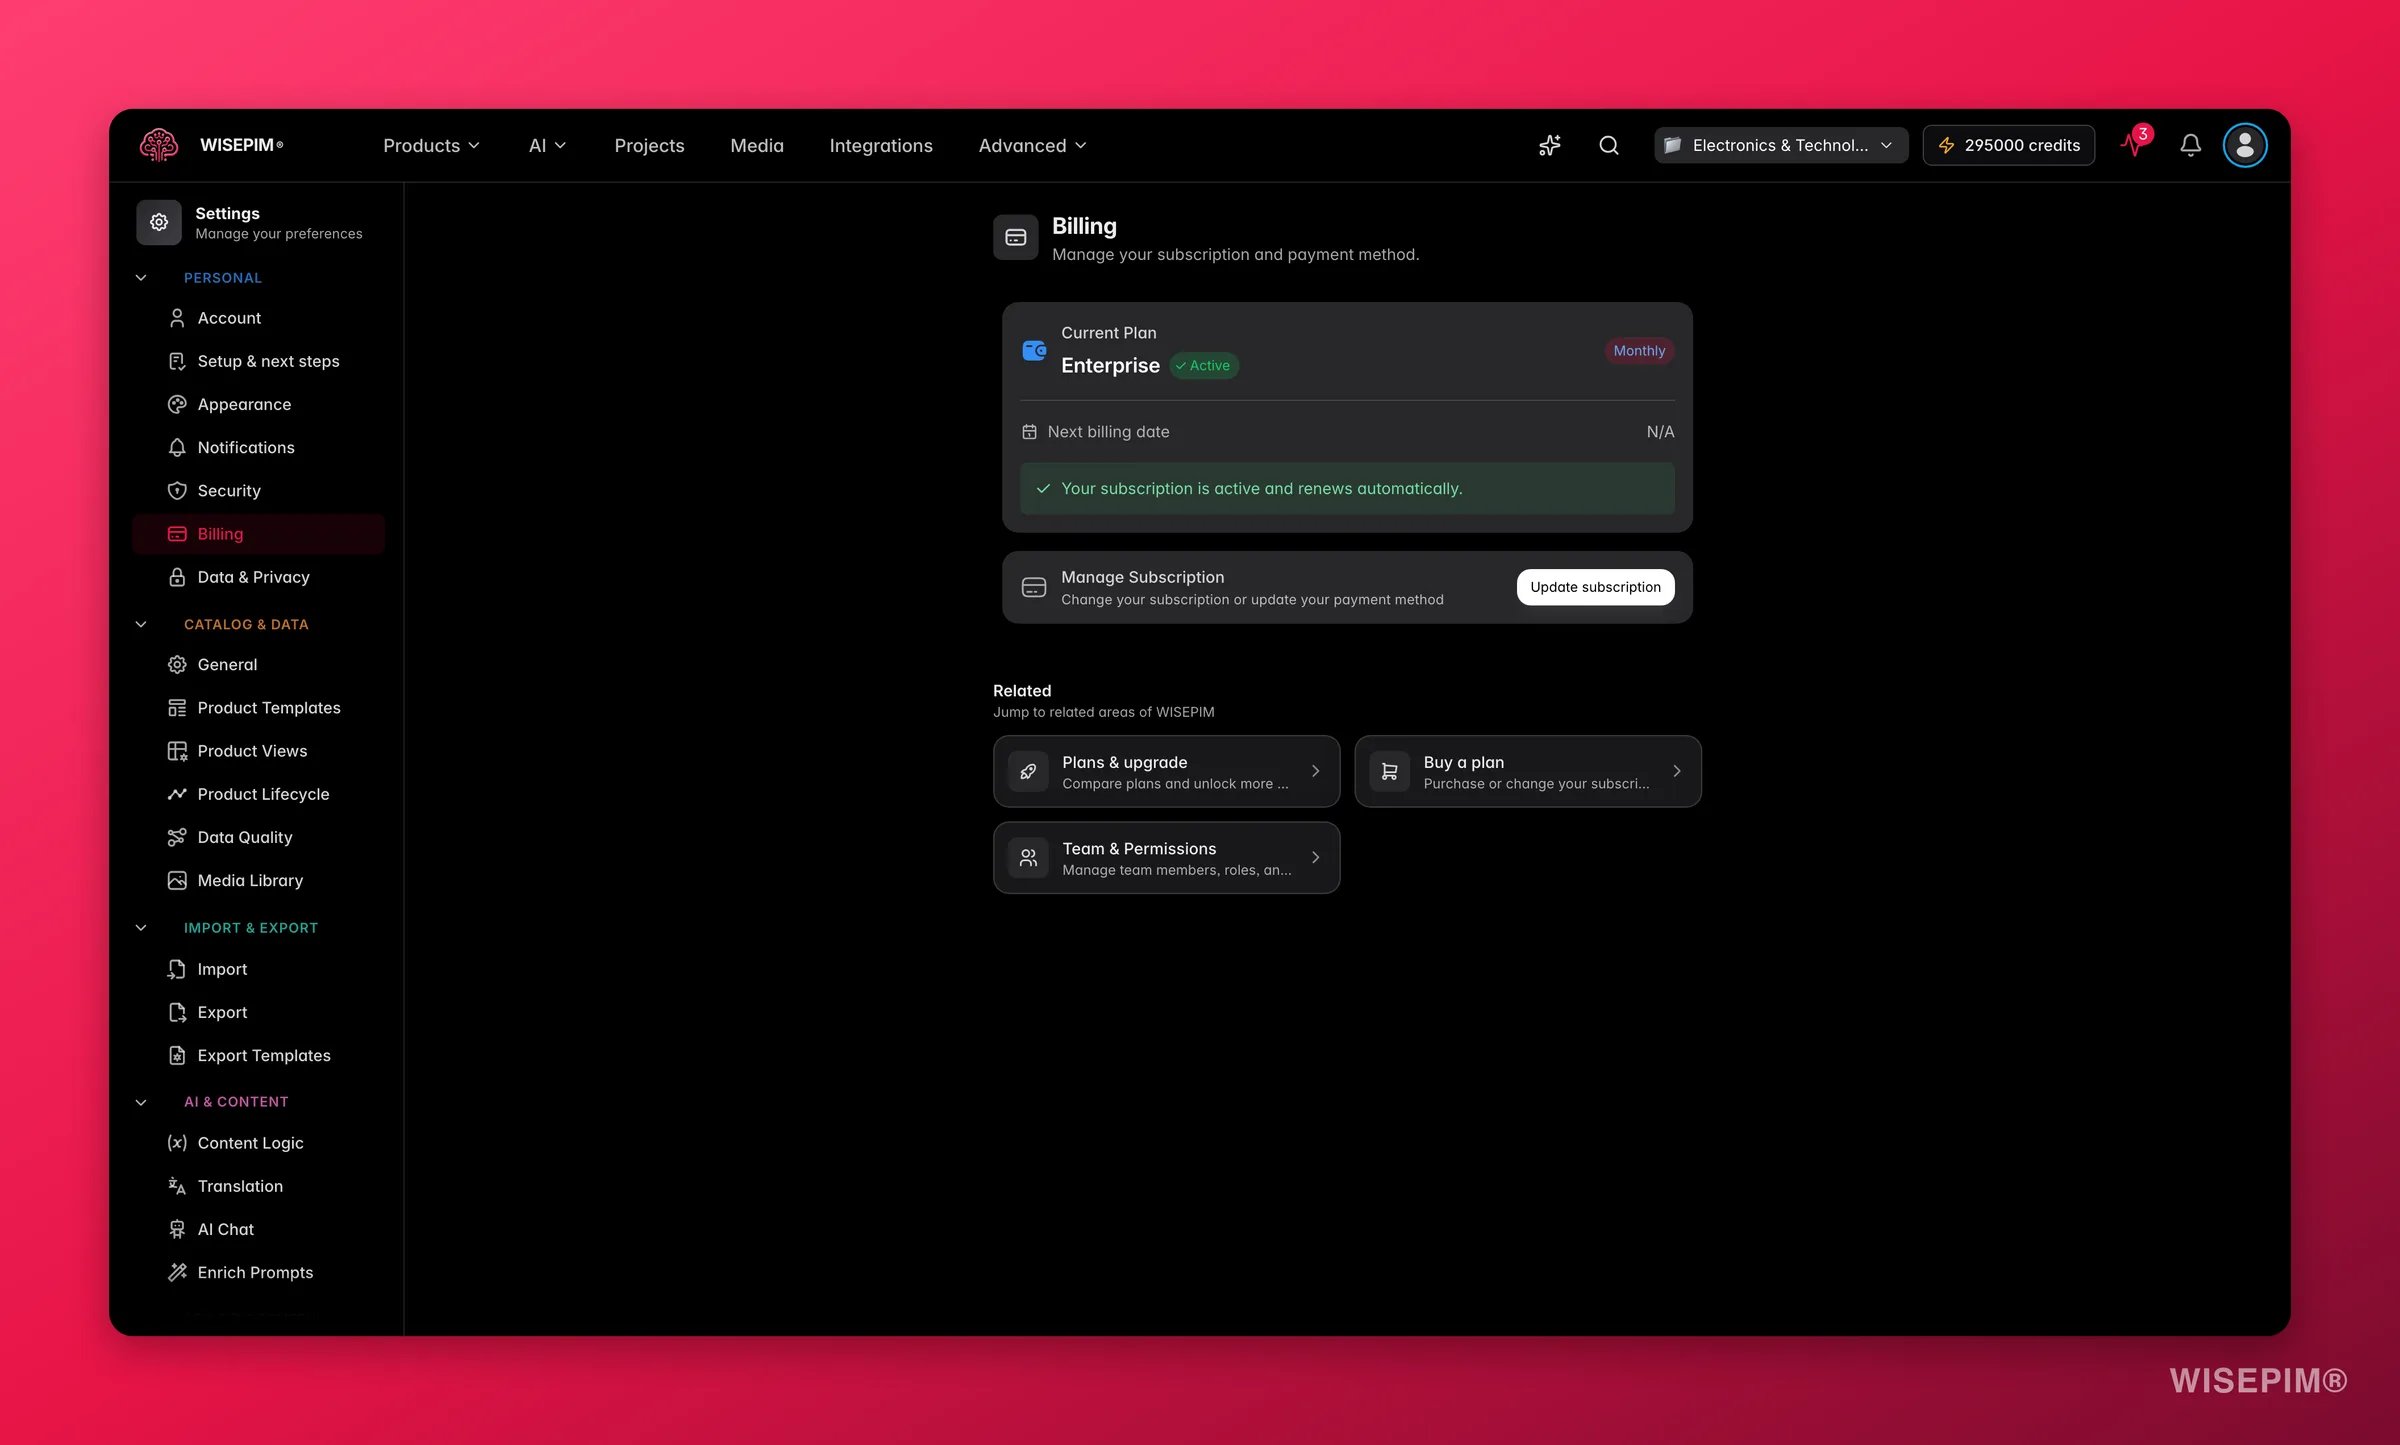
Task: Open the AI sparkles assistant icon
Action: click(1549, 145)
